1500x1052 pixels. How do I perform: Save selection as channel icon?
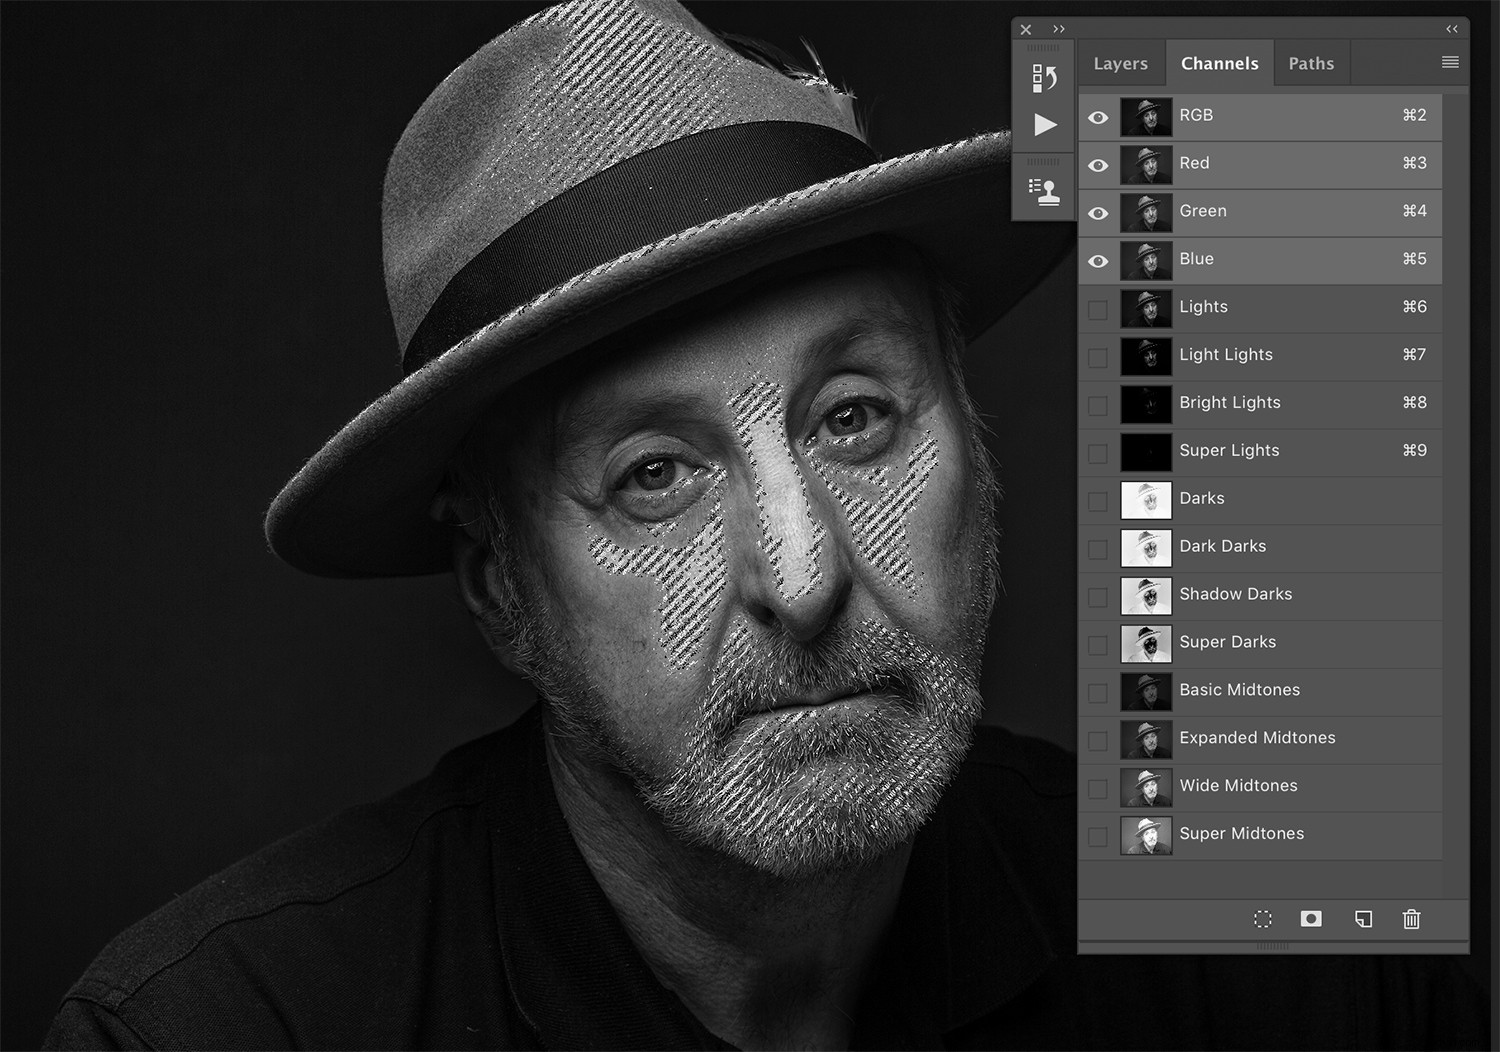pyautogui.click(x=1311, y=919)
